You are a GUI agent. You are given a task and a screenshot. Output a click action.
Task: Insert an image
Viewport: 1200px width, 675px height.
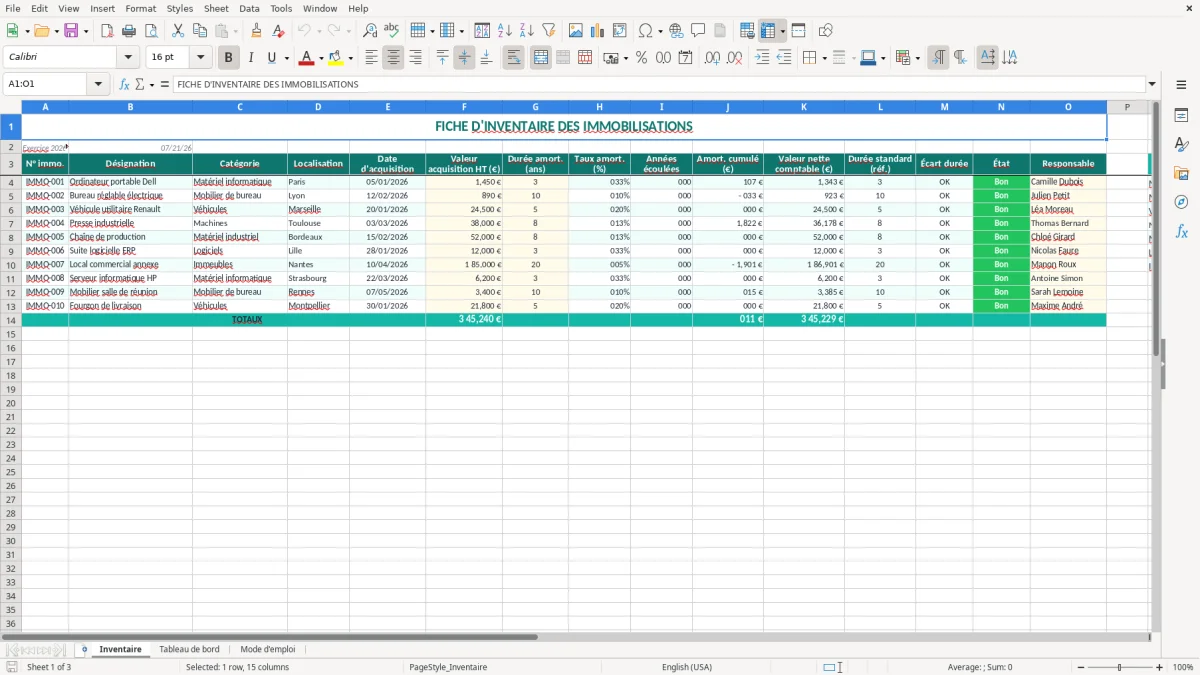point(575,31)
